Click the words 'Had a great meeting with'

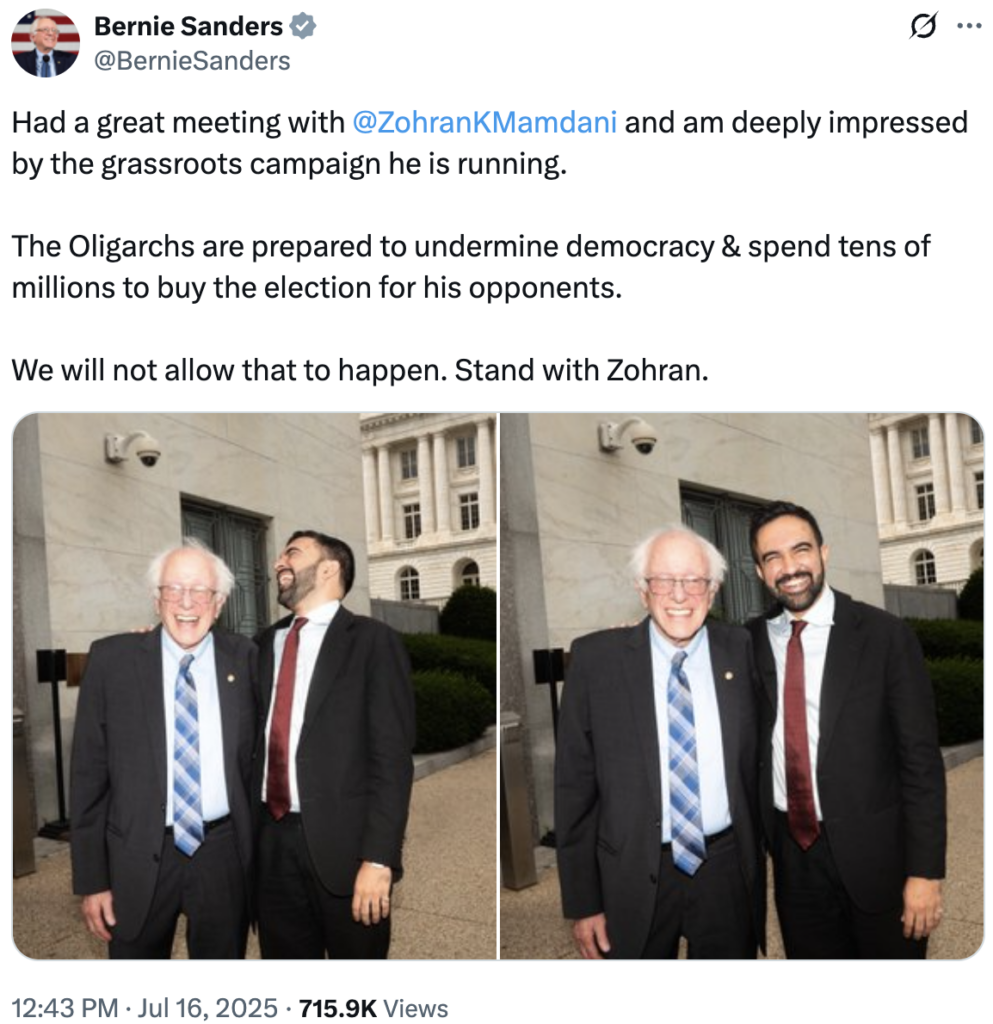pyautogui.click(x=178, y=123)
